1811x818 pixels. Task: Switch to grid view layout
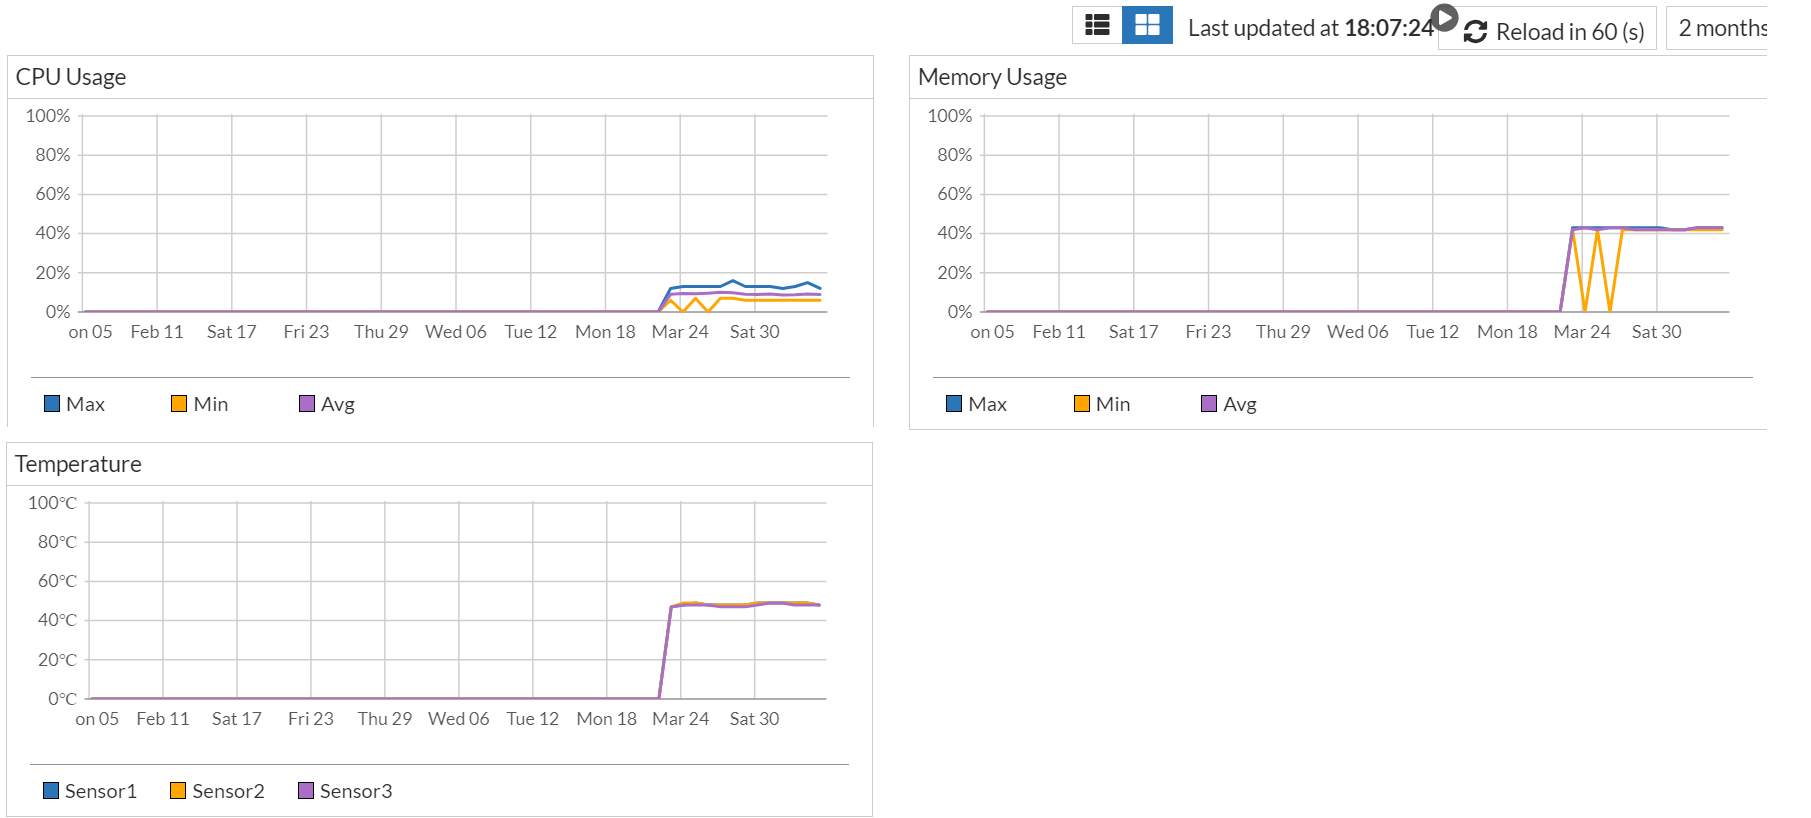point(1147,25)
